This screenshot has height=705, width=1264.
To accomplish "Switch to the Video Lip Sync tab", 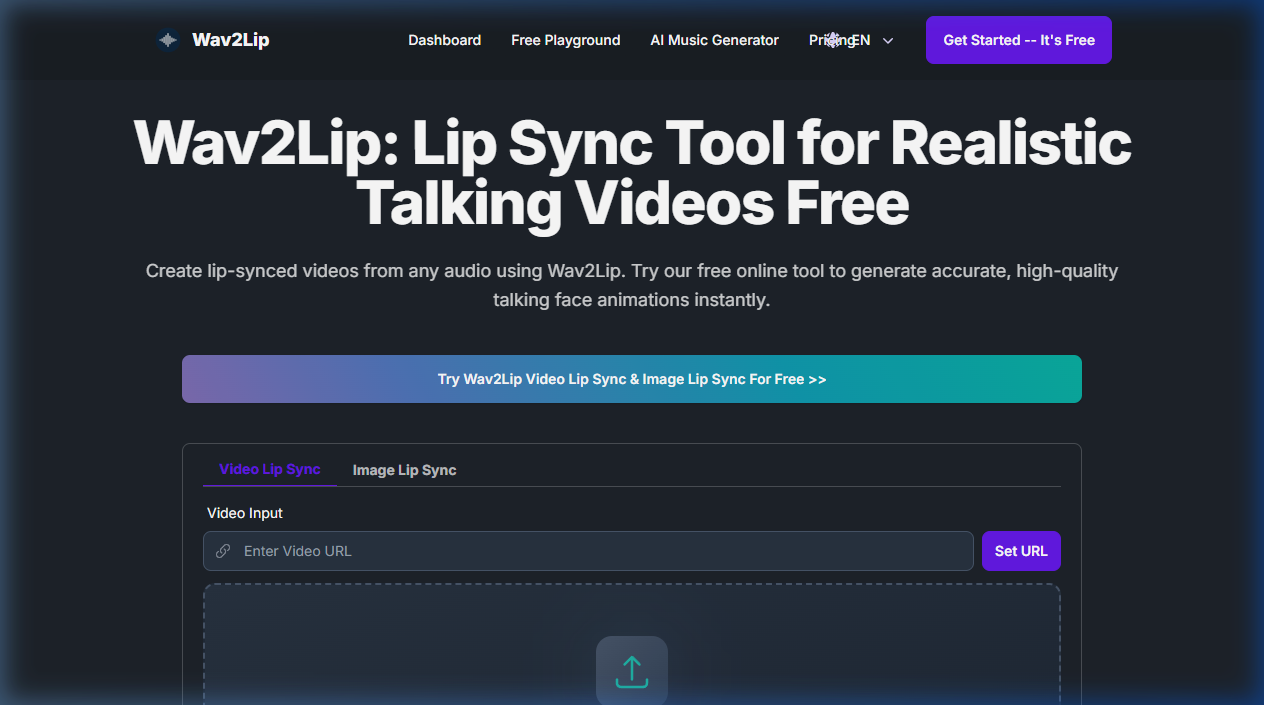I will (x=269, y=469).
